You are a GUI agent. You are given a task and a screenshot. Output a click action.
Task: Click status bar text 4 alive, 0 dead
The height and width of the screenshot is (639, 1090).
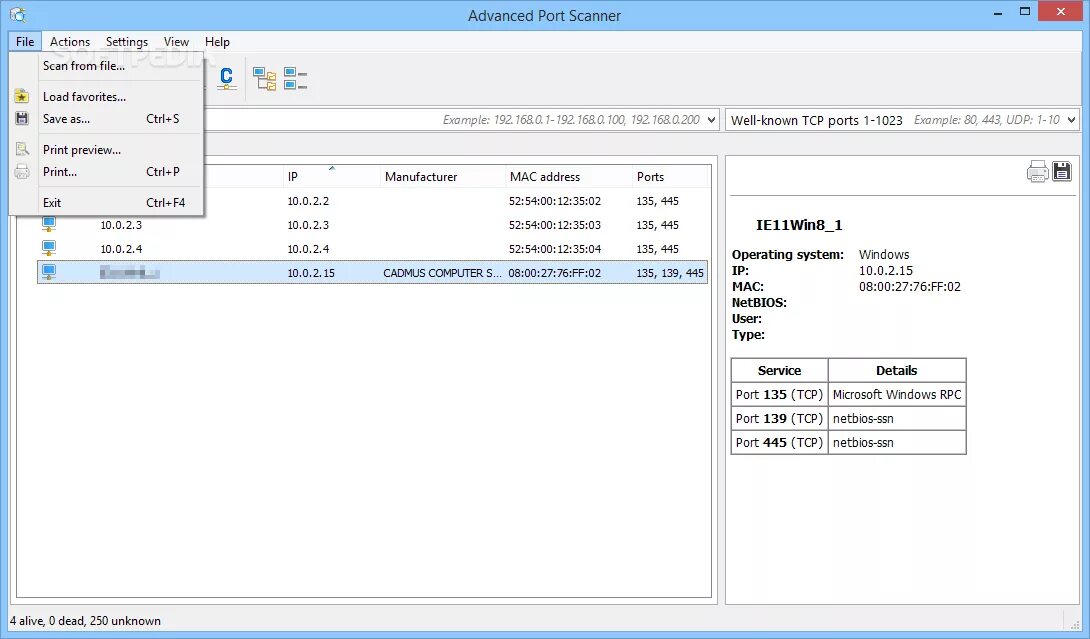[85, 620]
